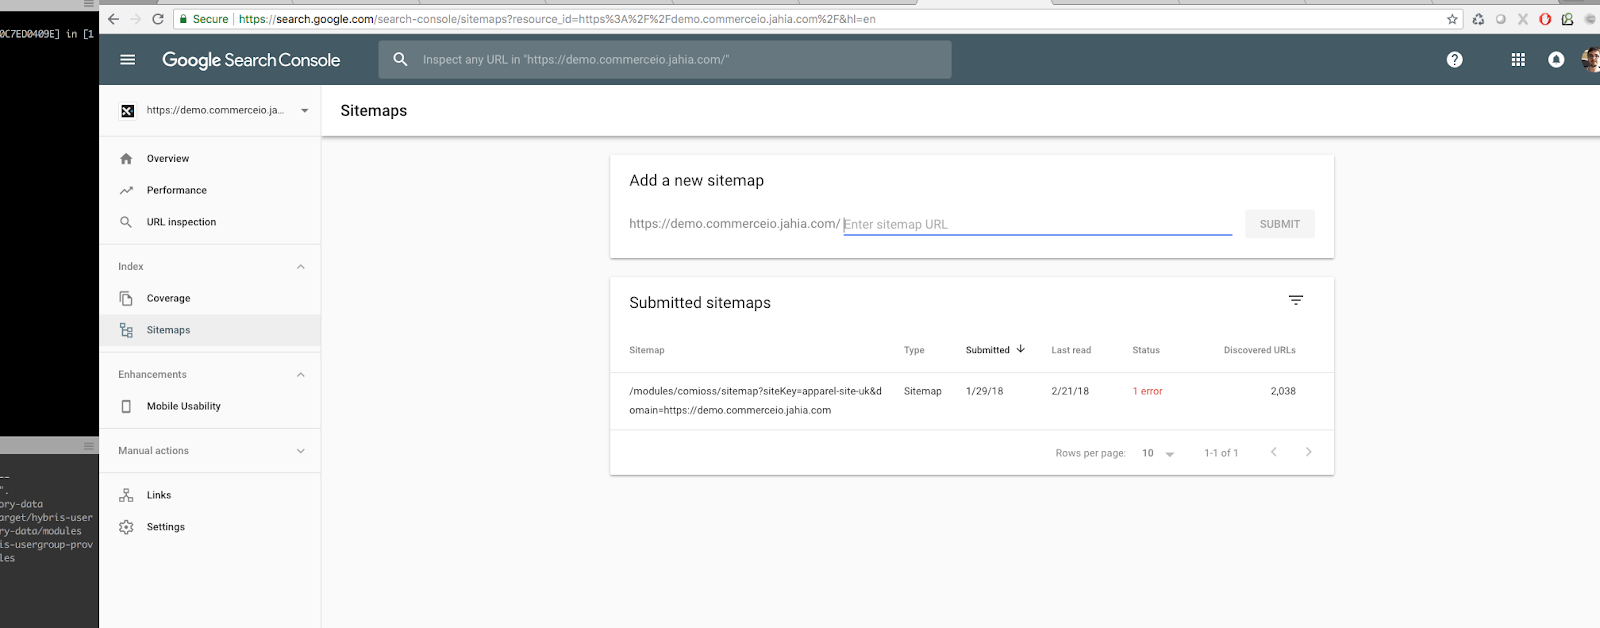
Task: Sort by the Submitted column header
Action: [x=988, y=350]
